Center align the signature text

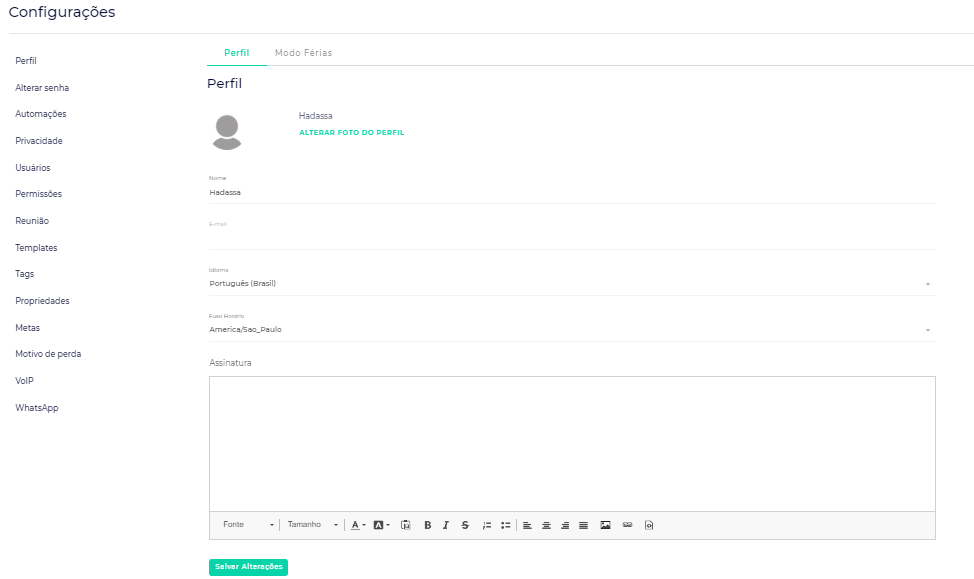coord(546,525)
